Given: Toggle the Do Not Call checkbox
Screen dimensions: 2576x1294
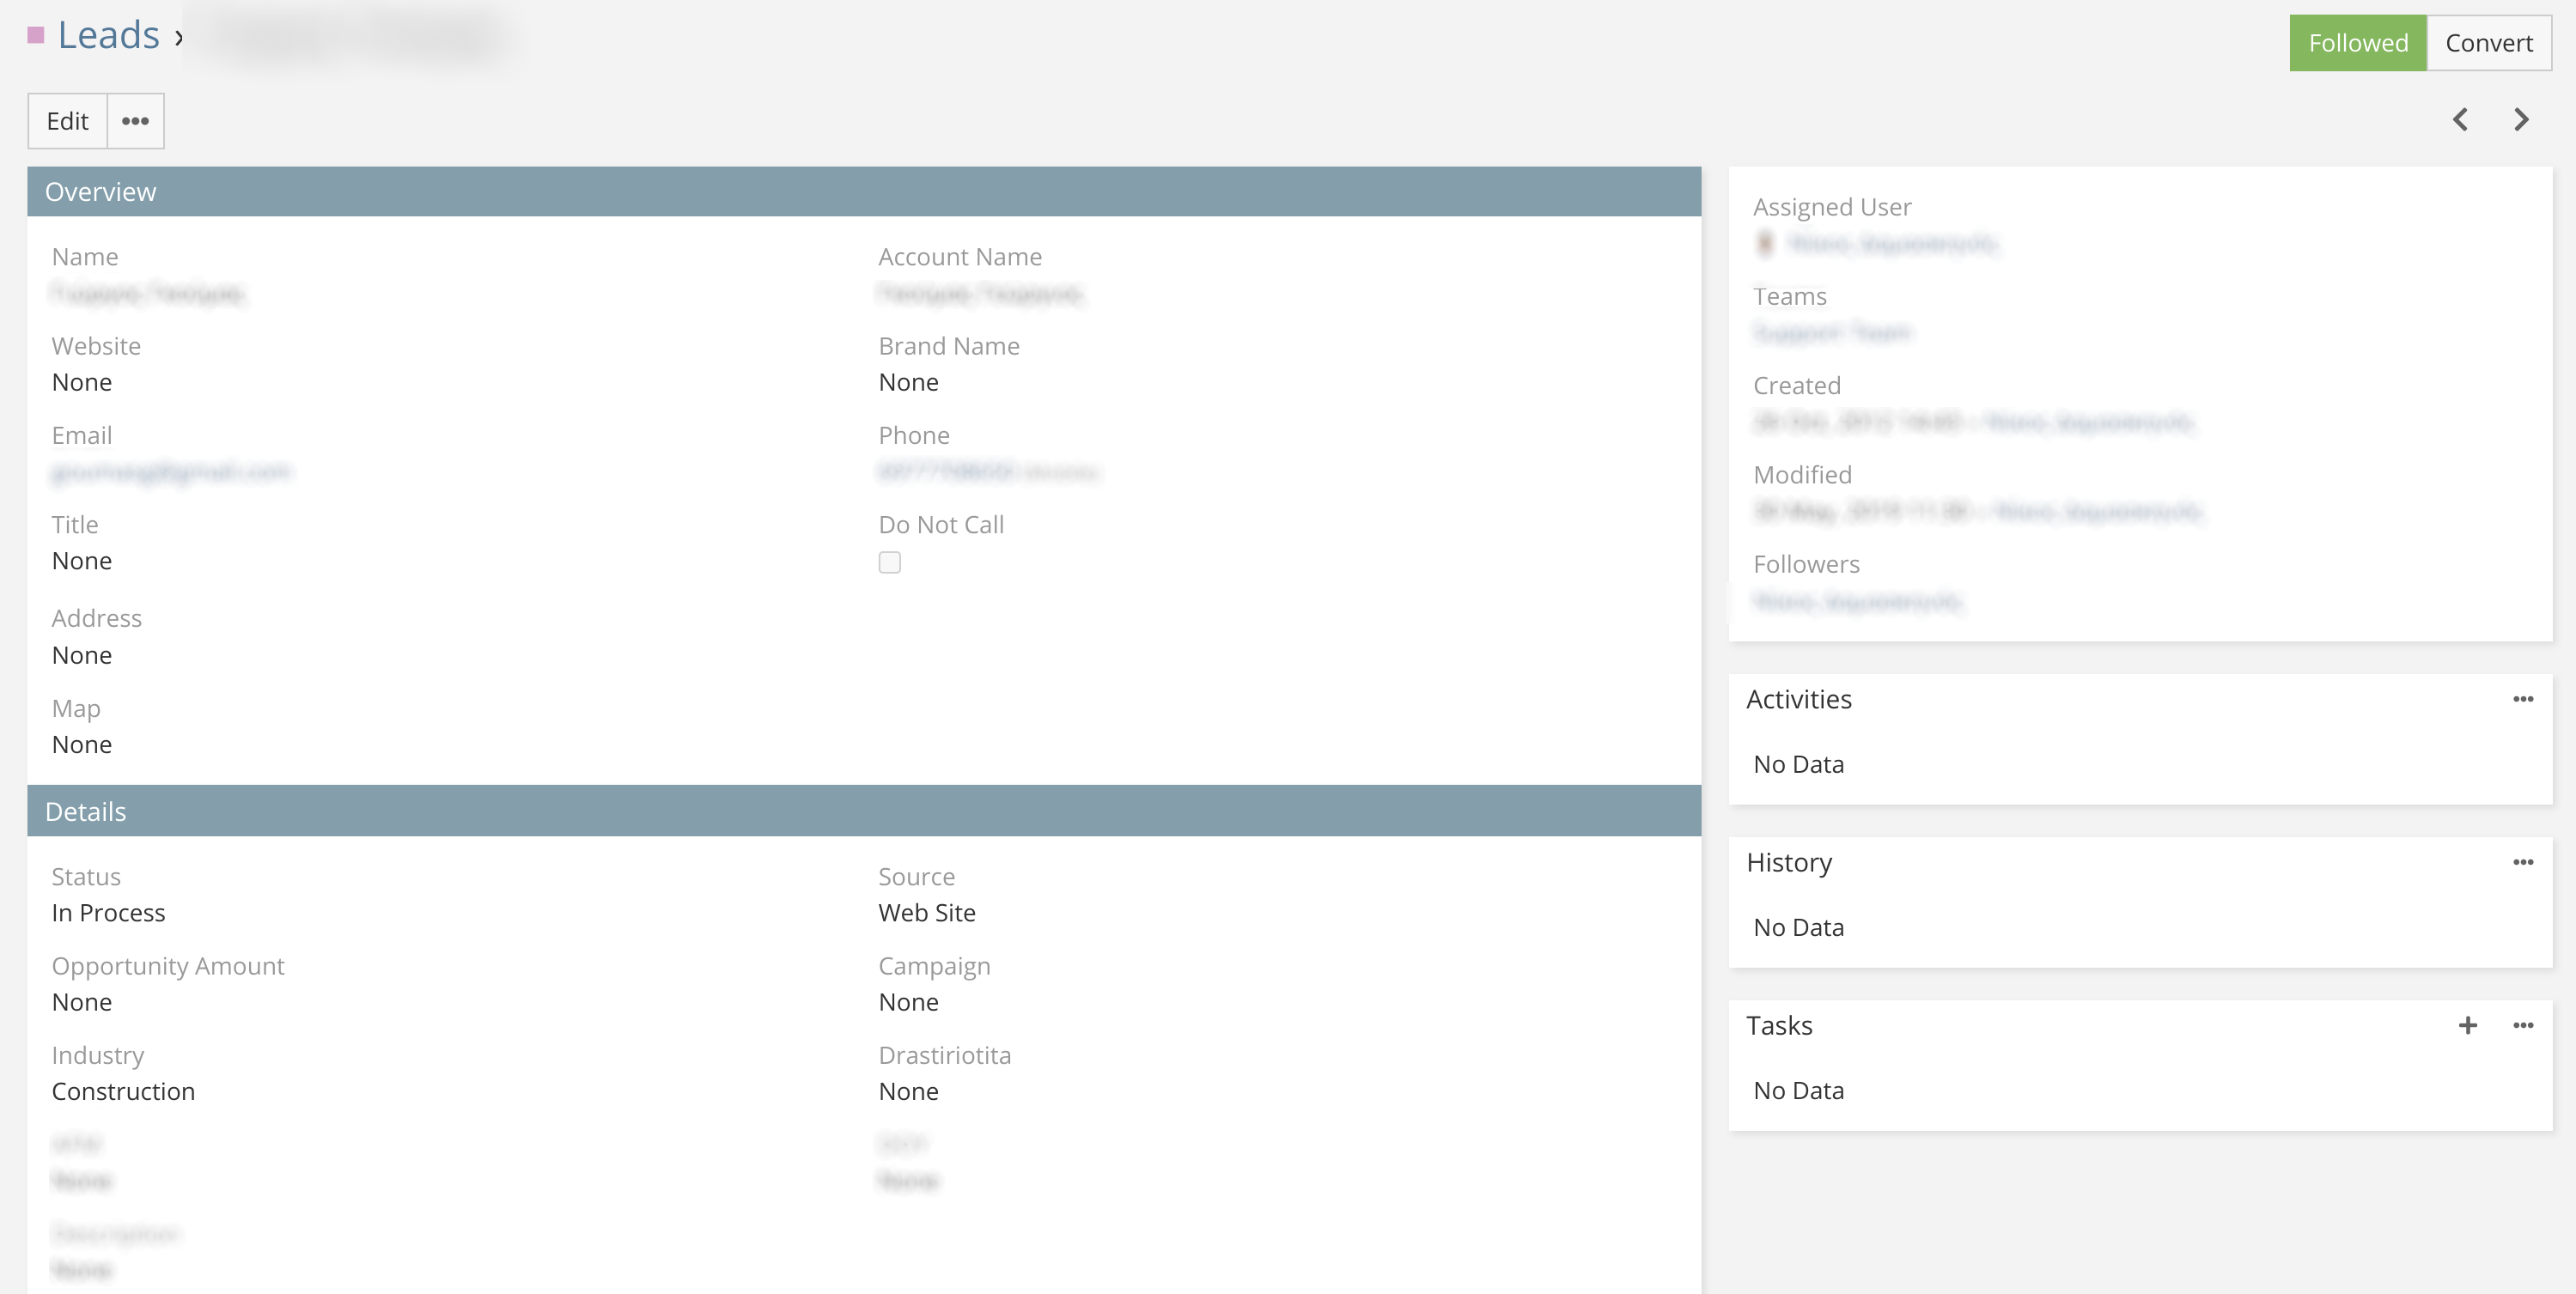Looking at the screenshot, I should [x=889, y=563].
